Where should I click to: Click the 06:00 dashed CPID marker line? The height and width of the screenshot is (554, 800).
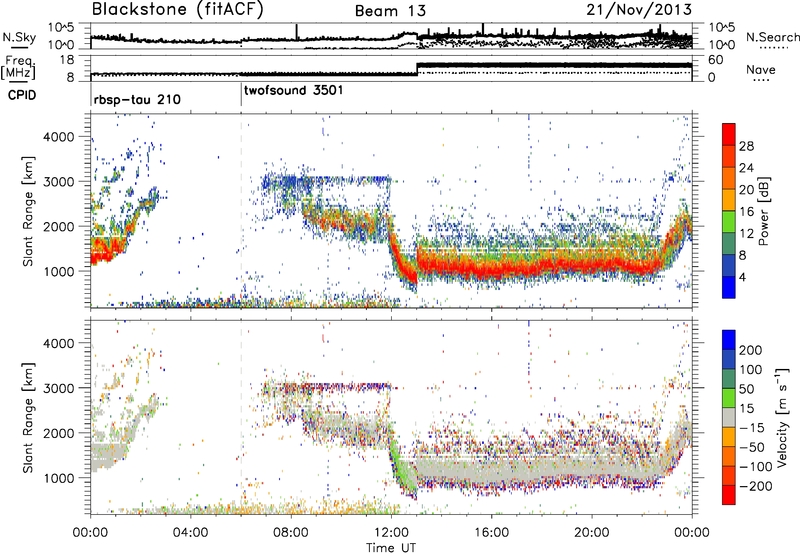point(241,211)
